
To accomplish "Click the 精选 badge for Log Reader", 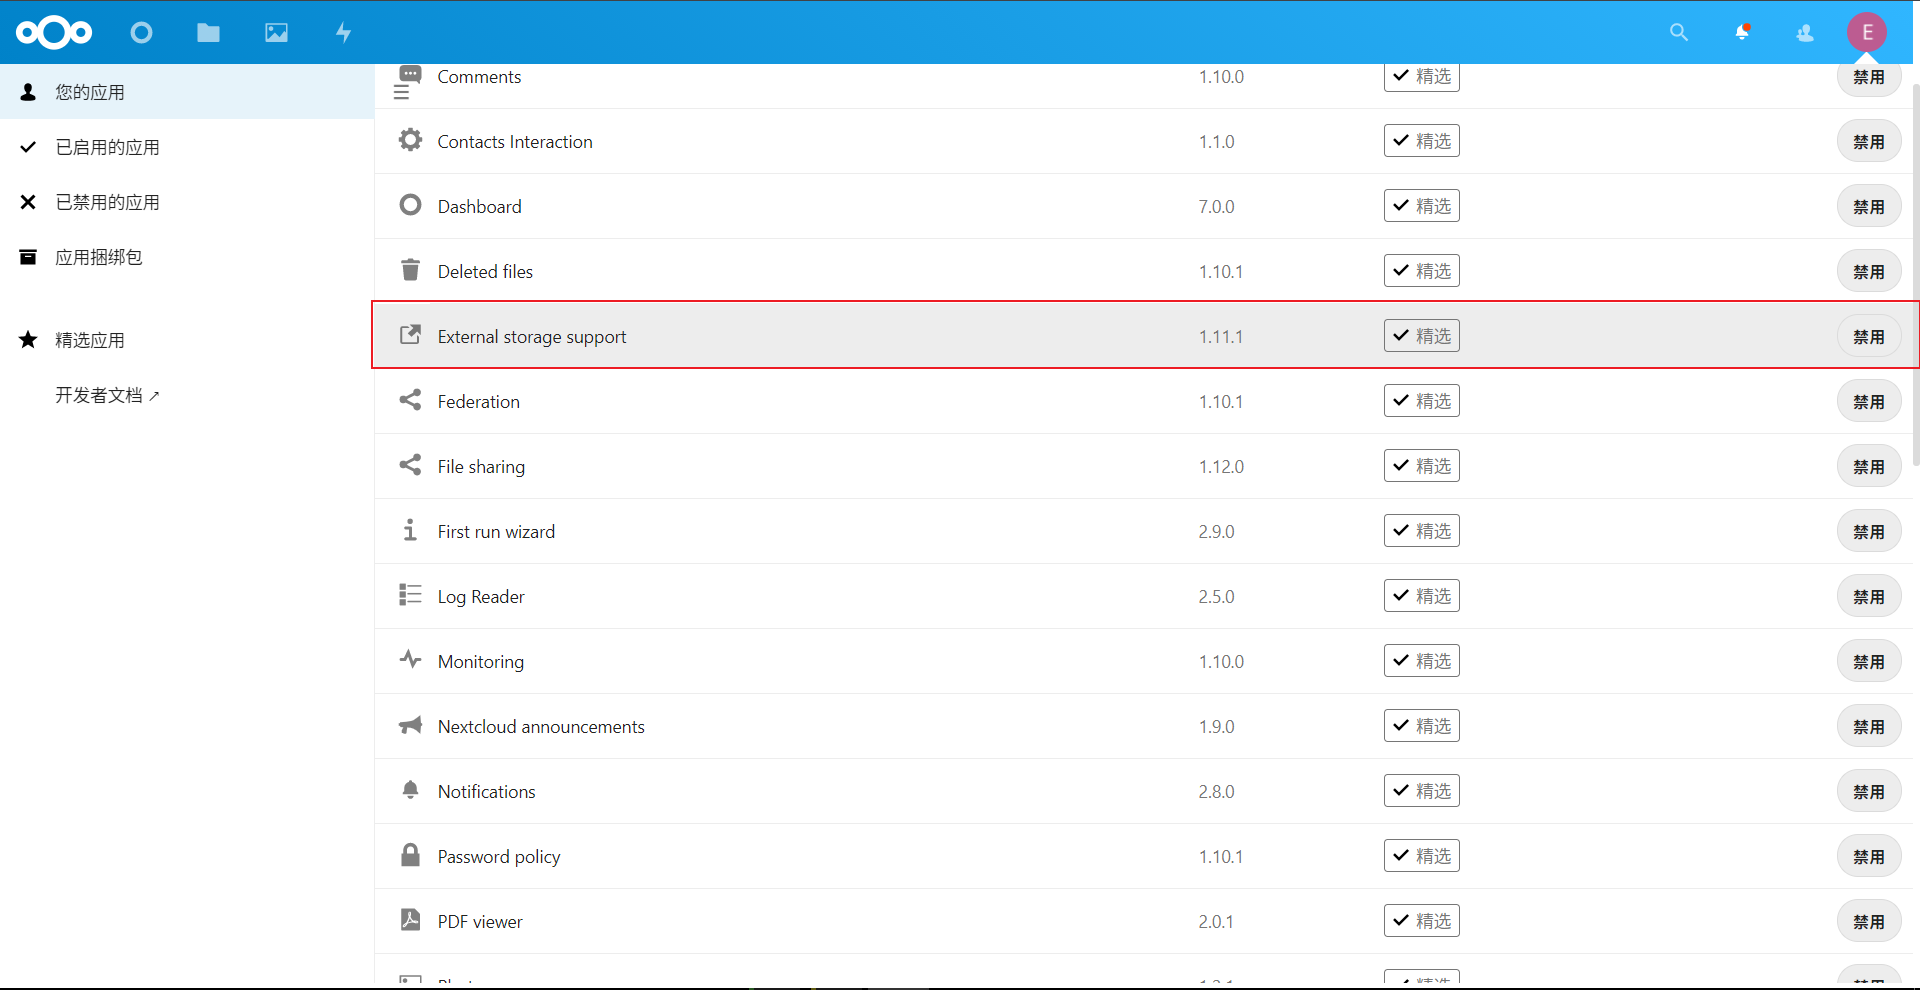I will tap(1421, 596).
